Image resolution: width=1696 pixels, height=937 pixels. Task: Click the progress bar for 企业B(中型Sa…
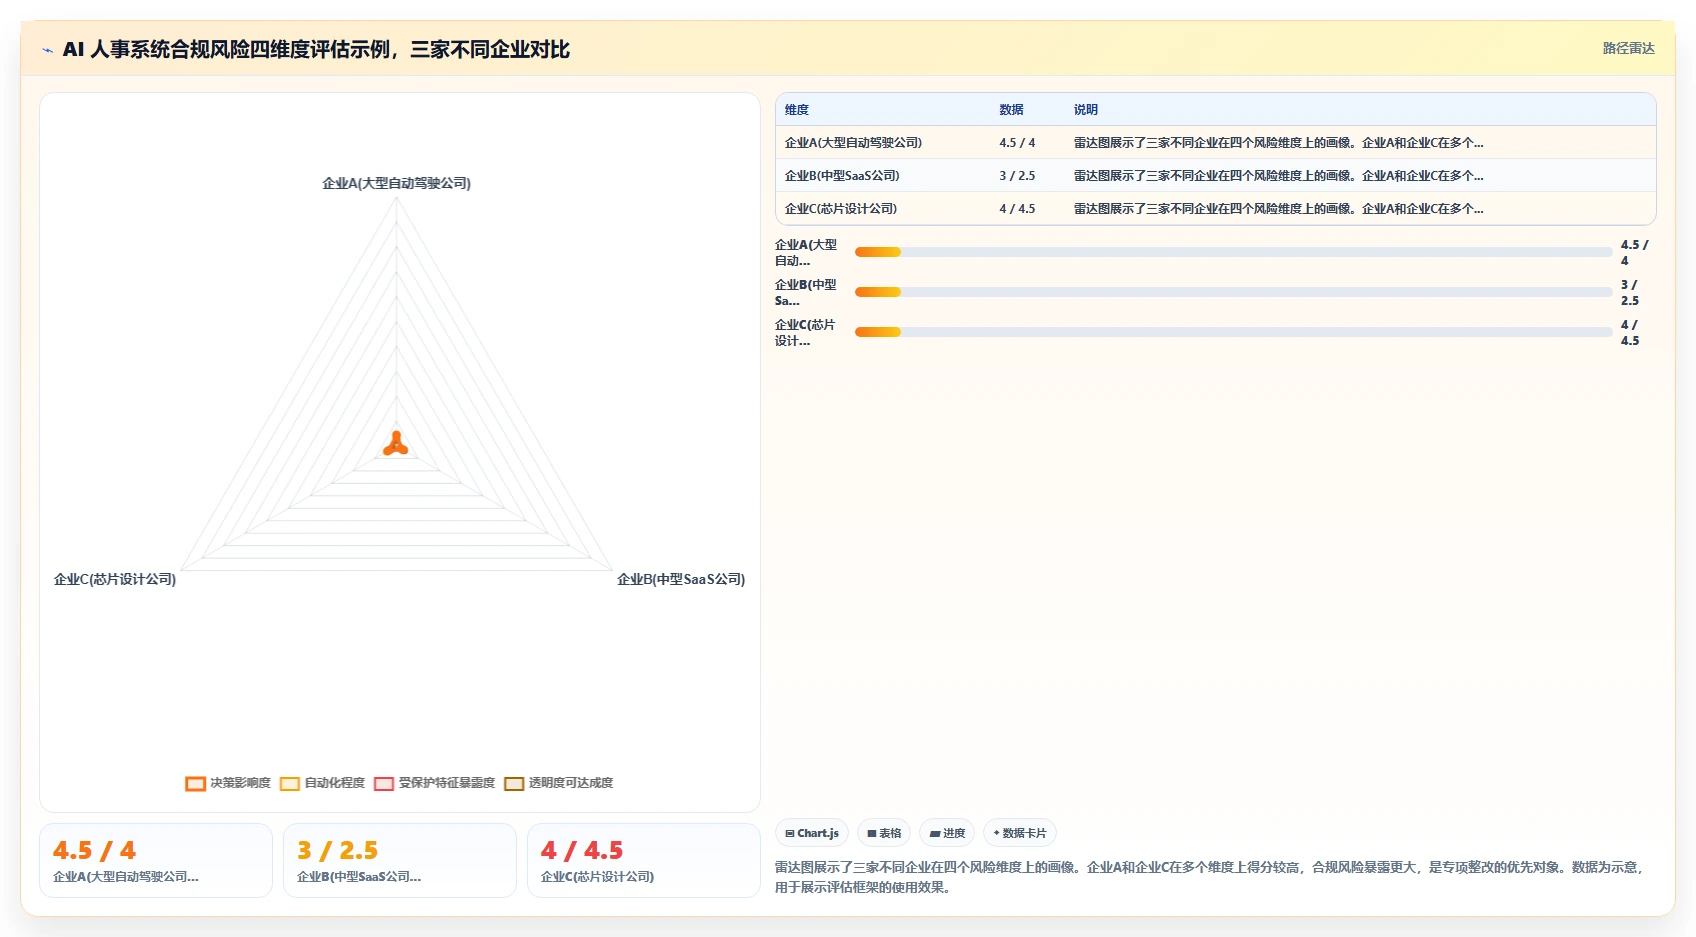[x=1233, y=292]
